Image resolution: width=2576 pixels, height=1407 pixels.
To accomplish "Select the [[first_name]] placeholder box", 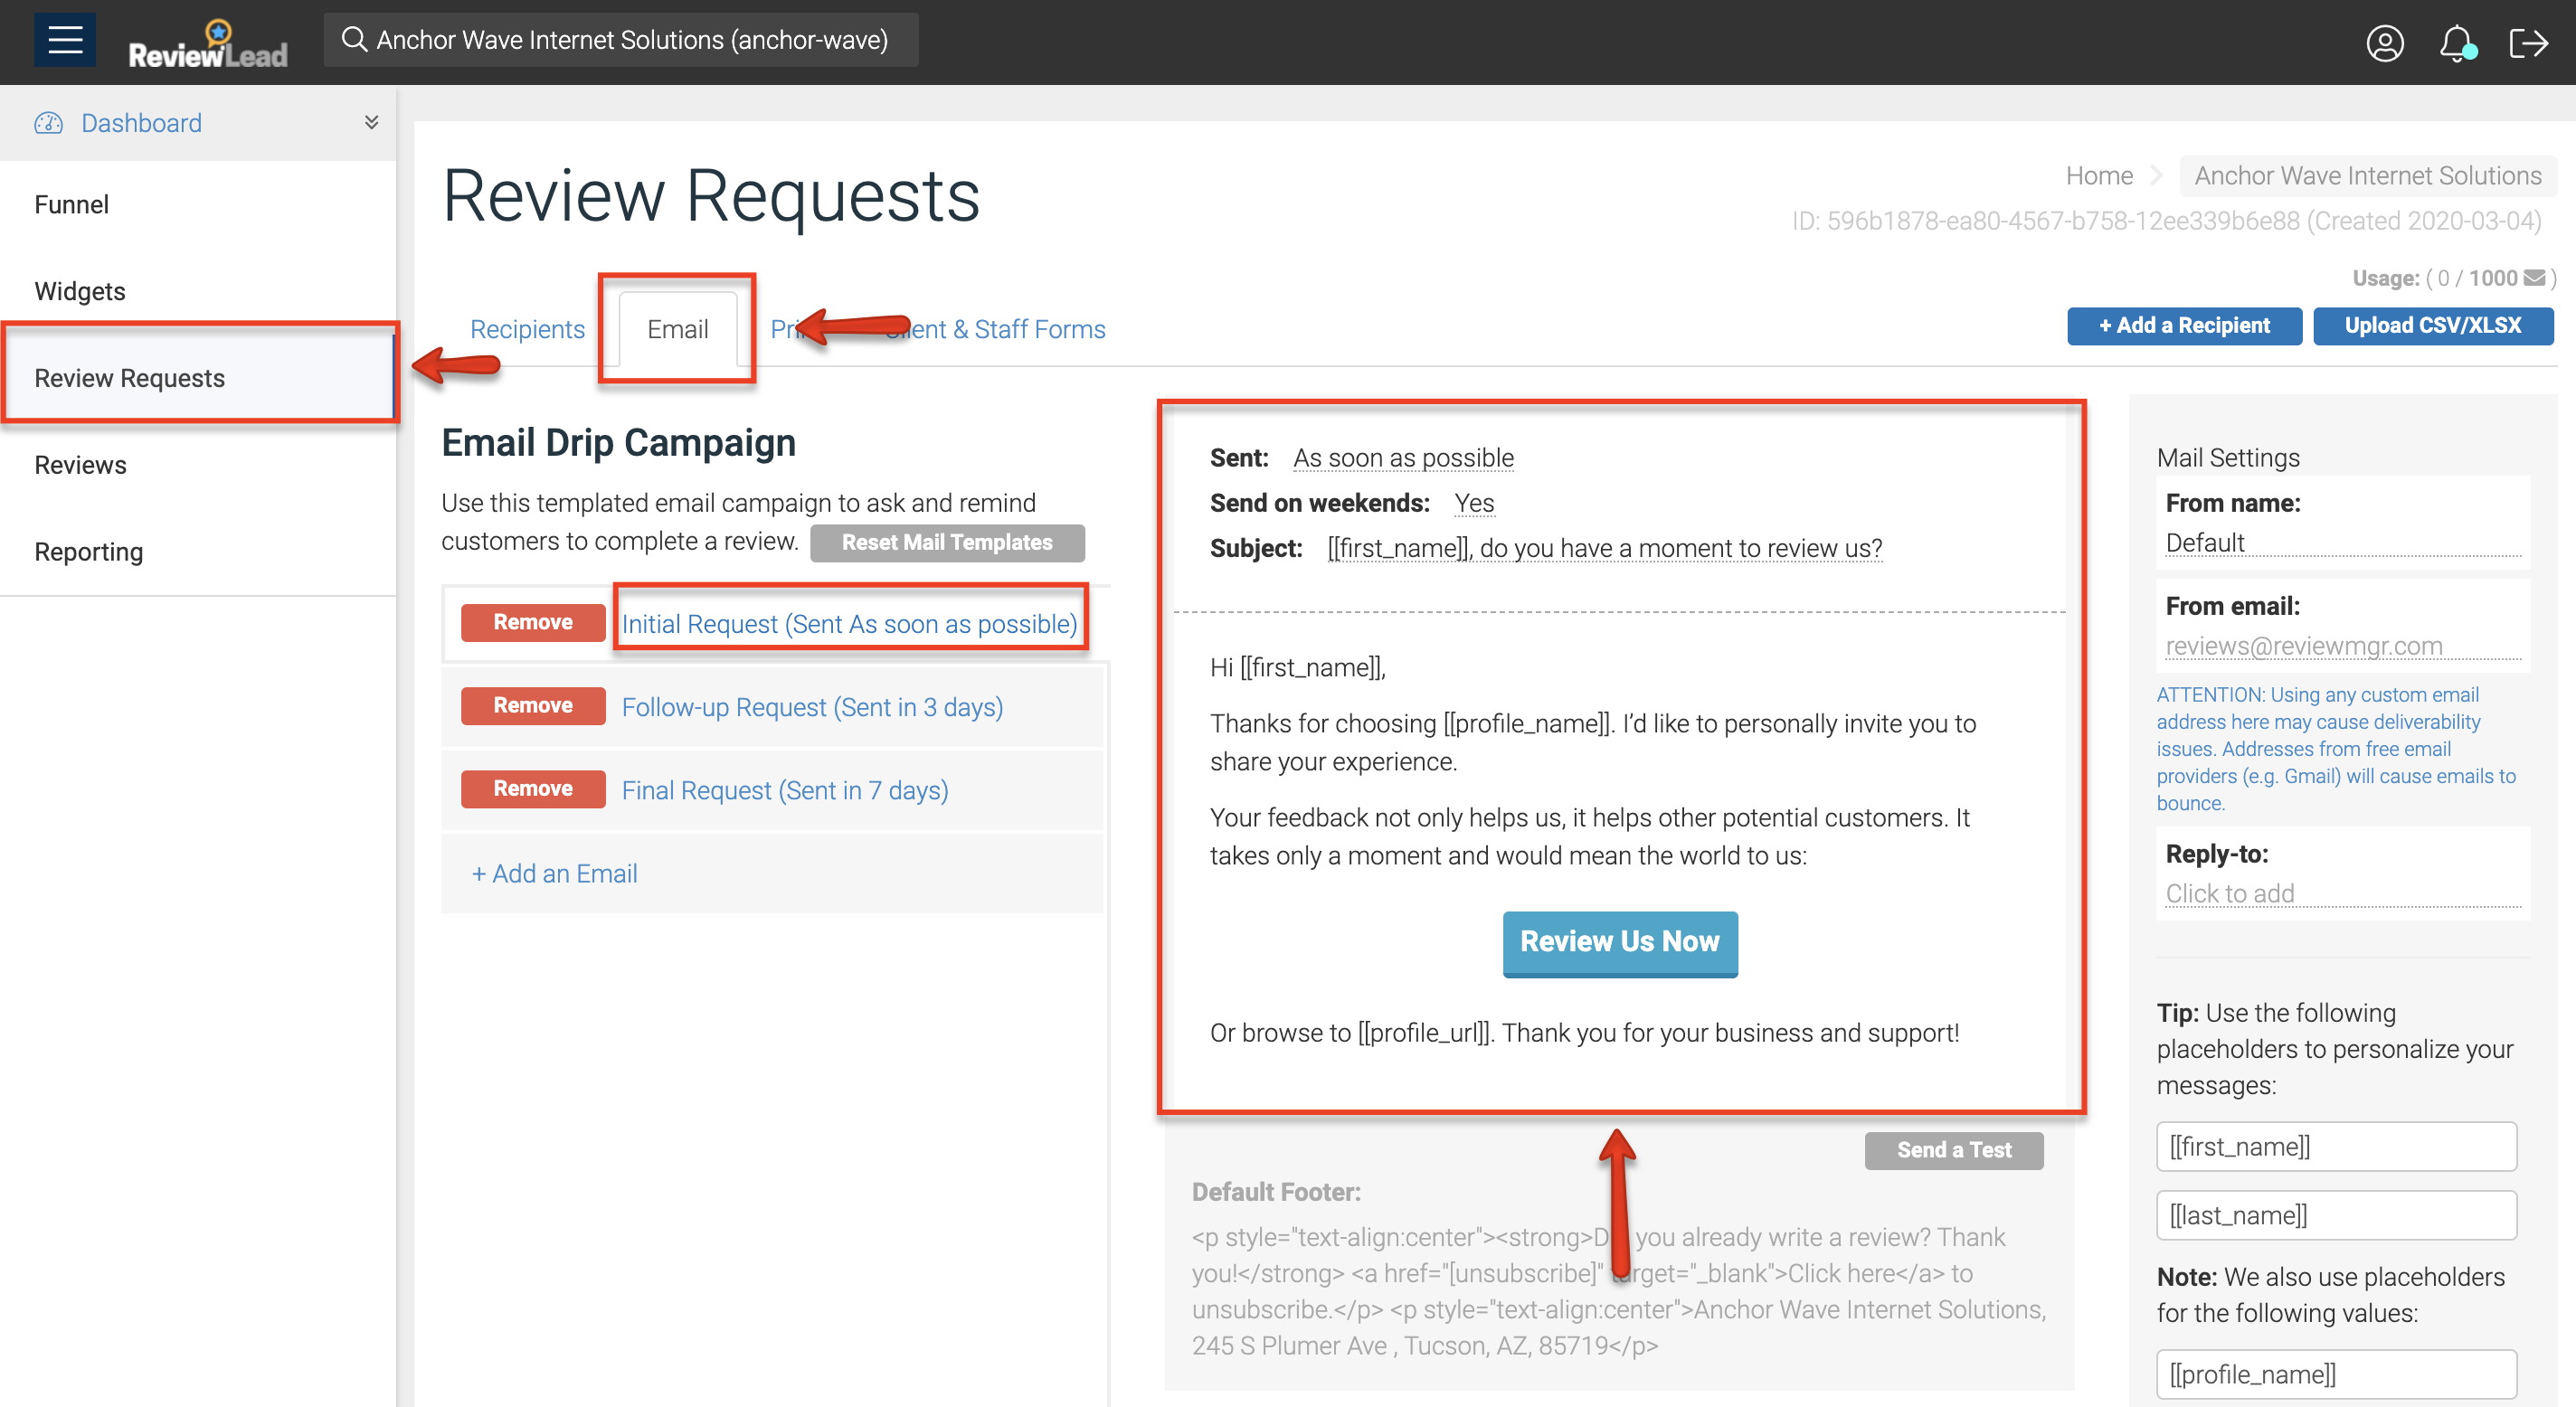I will click(x=2335, y=1146).
